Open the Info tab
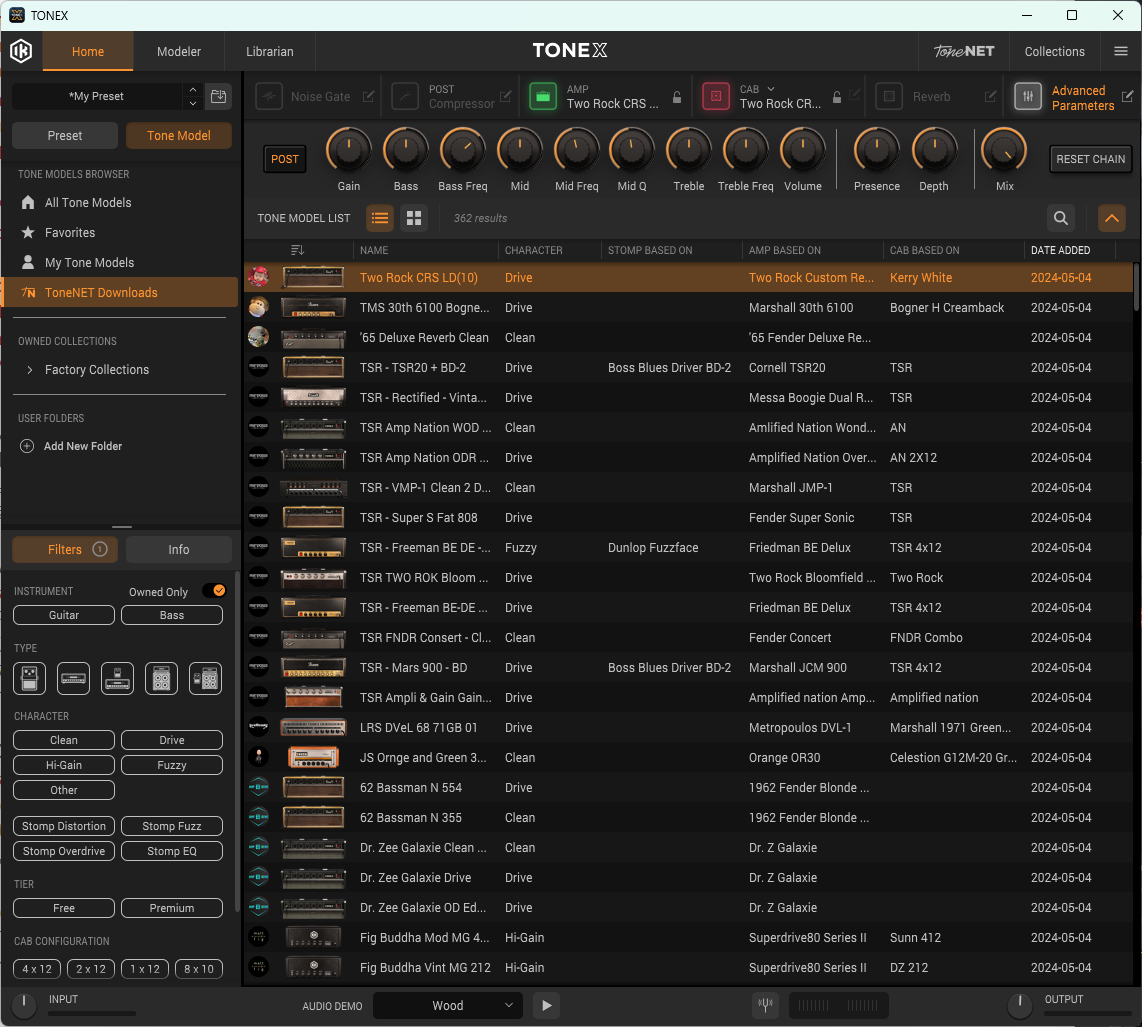This screenshot has width=1142, height=1027. pyautogui.click(x=178, y=549)
